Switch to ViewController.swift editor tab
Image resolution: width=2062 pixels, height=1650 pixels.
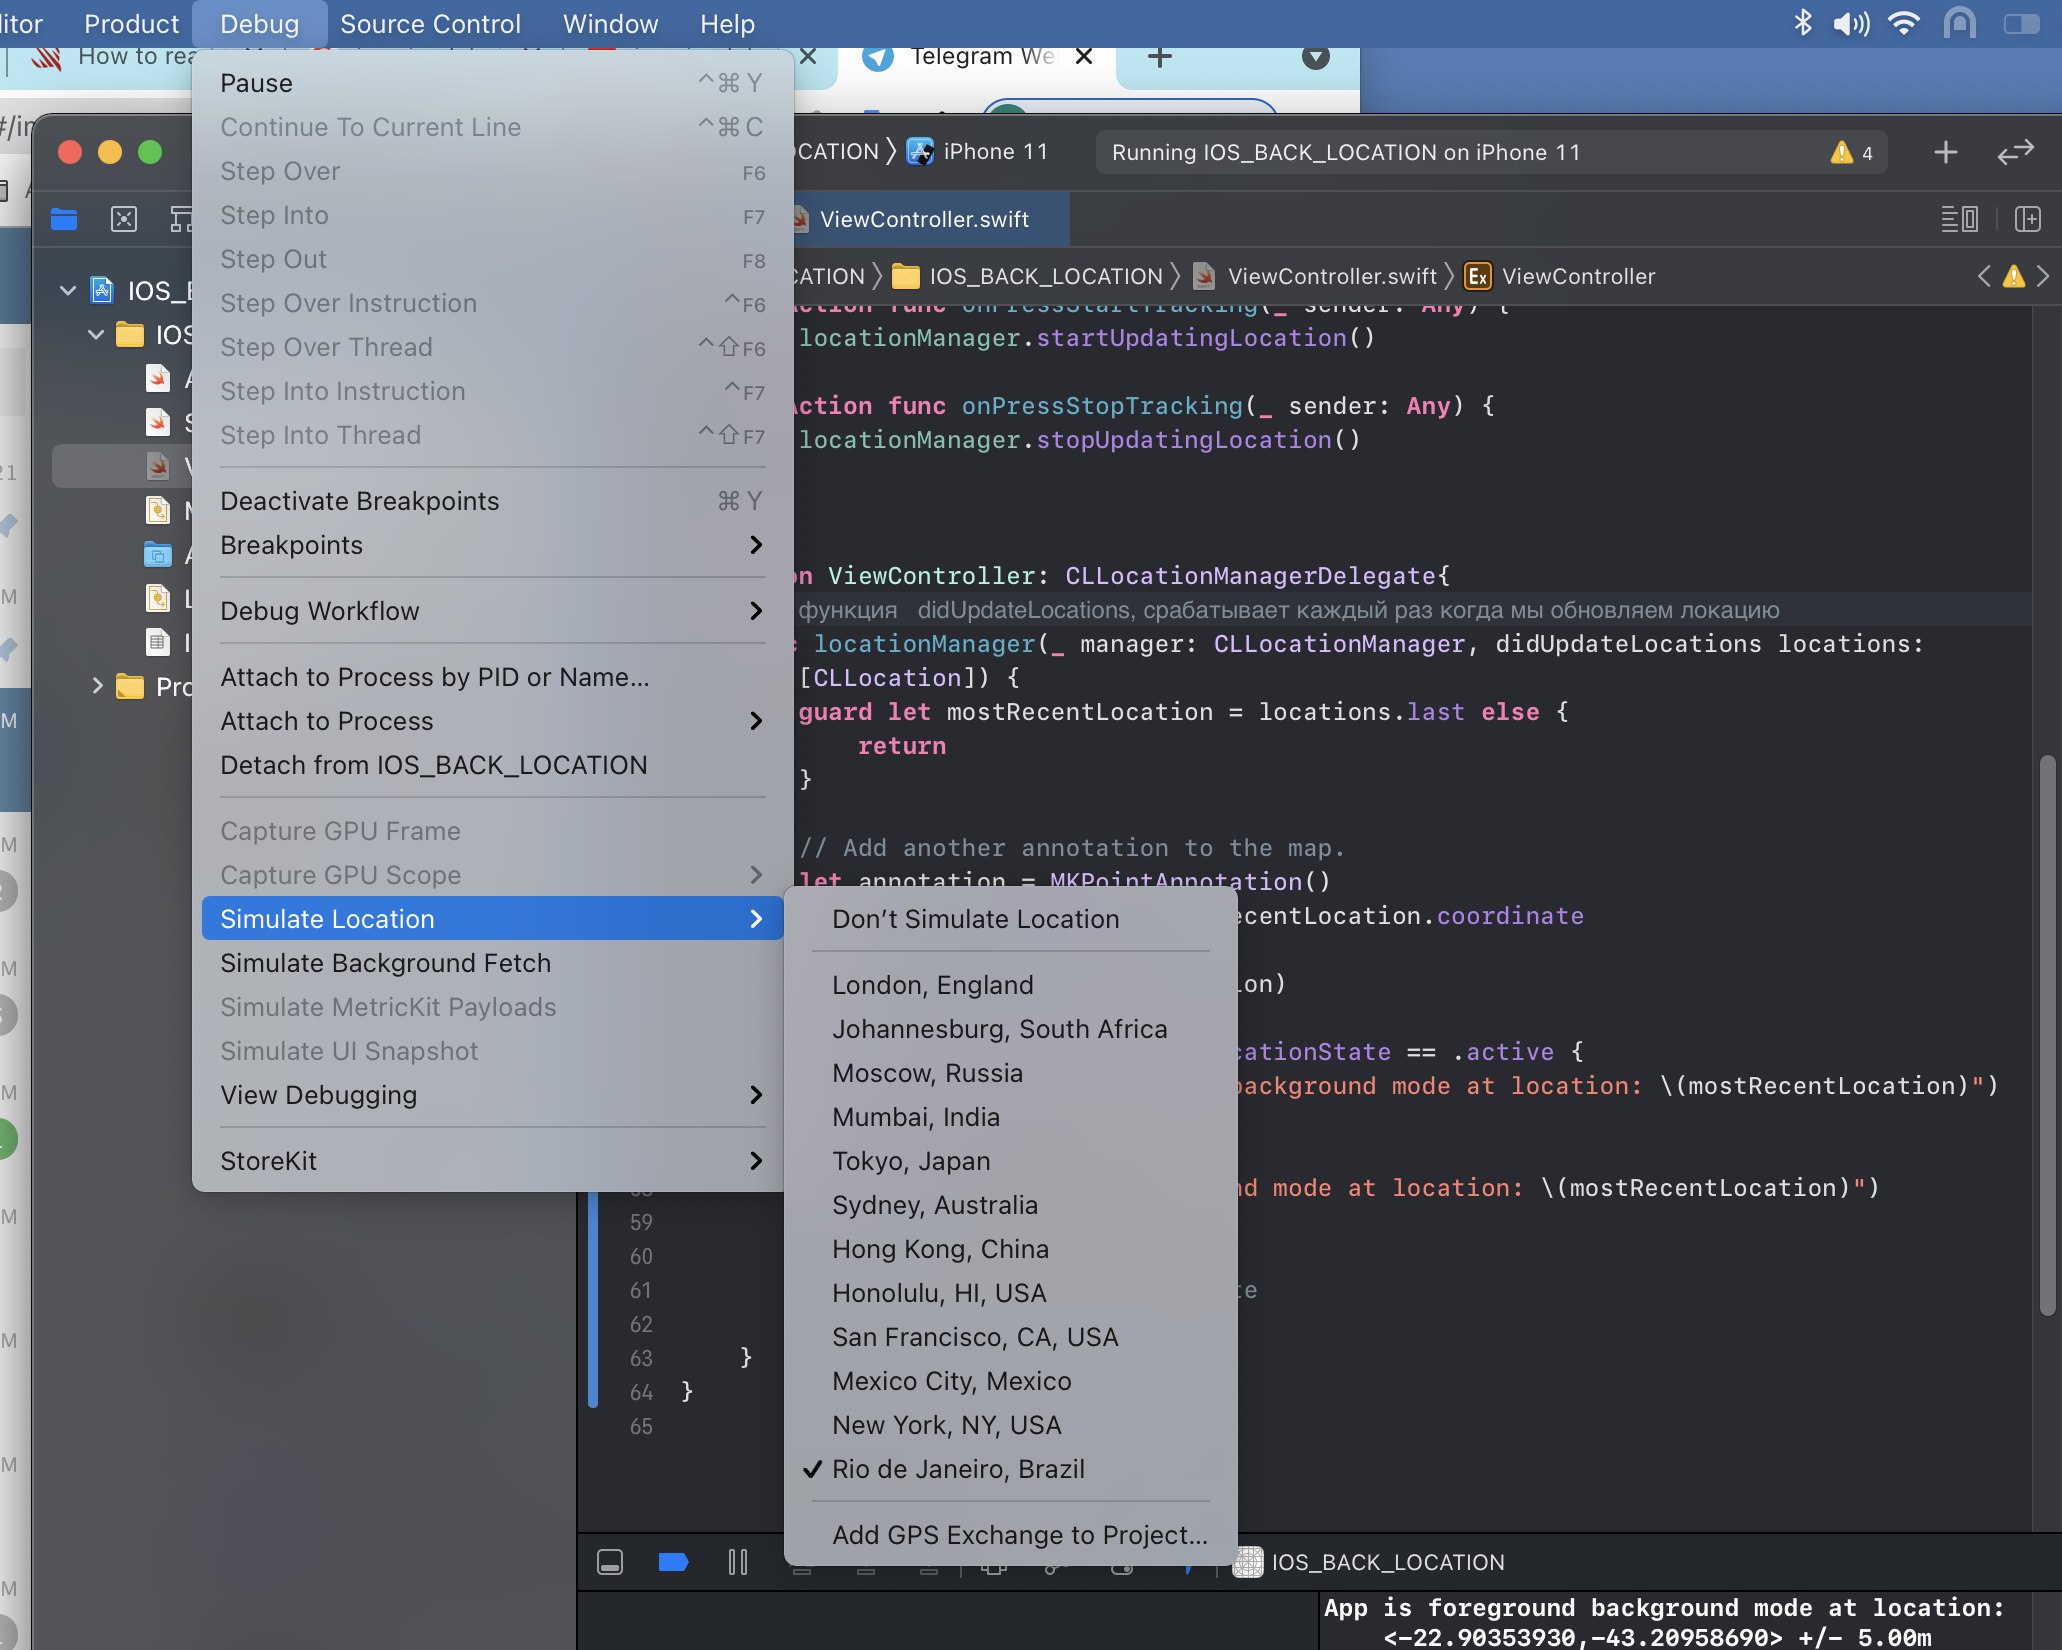924,219
